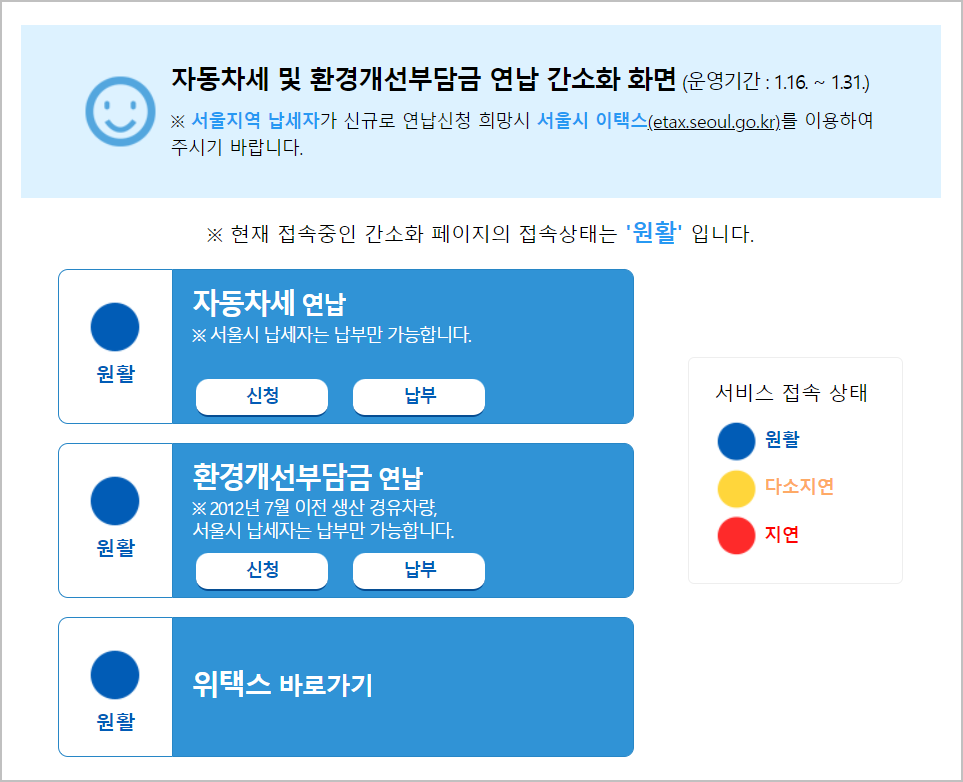Click the 원활 status circle for 환경개선부담금 연납
This screenshot has width=963, height=782.
pos(115,501)
